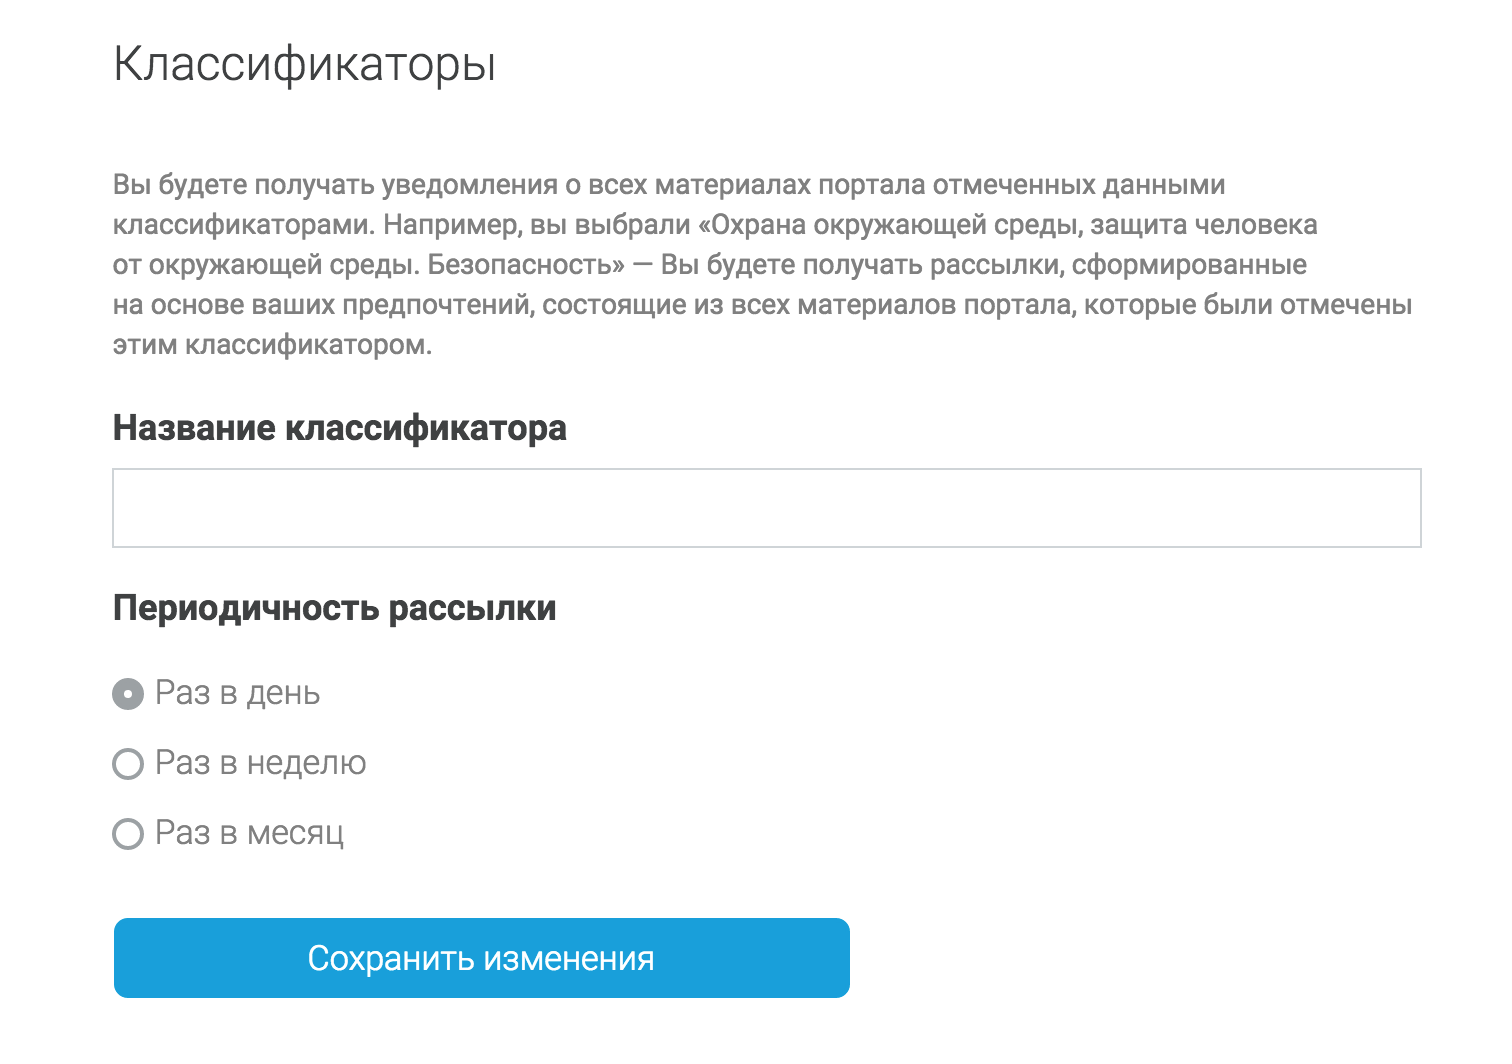
Task: Click the "Классификаторы" page heading
Action: 305,65
